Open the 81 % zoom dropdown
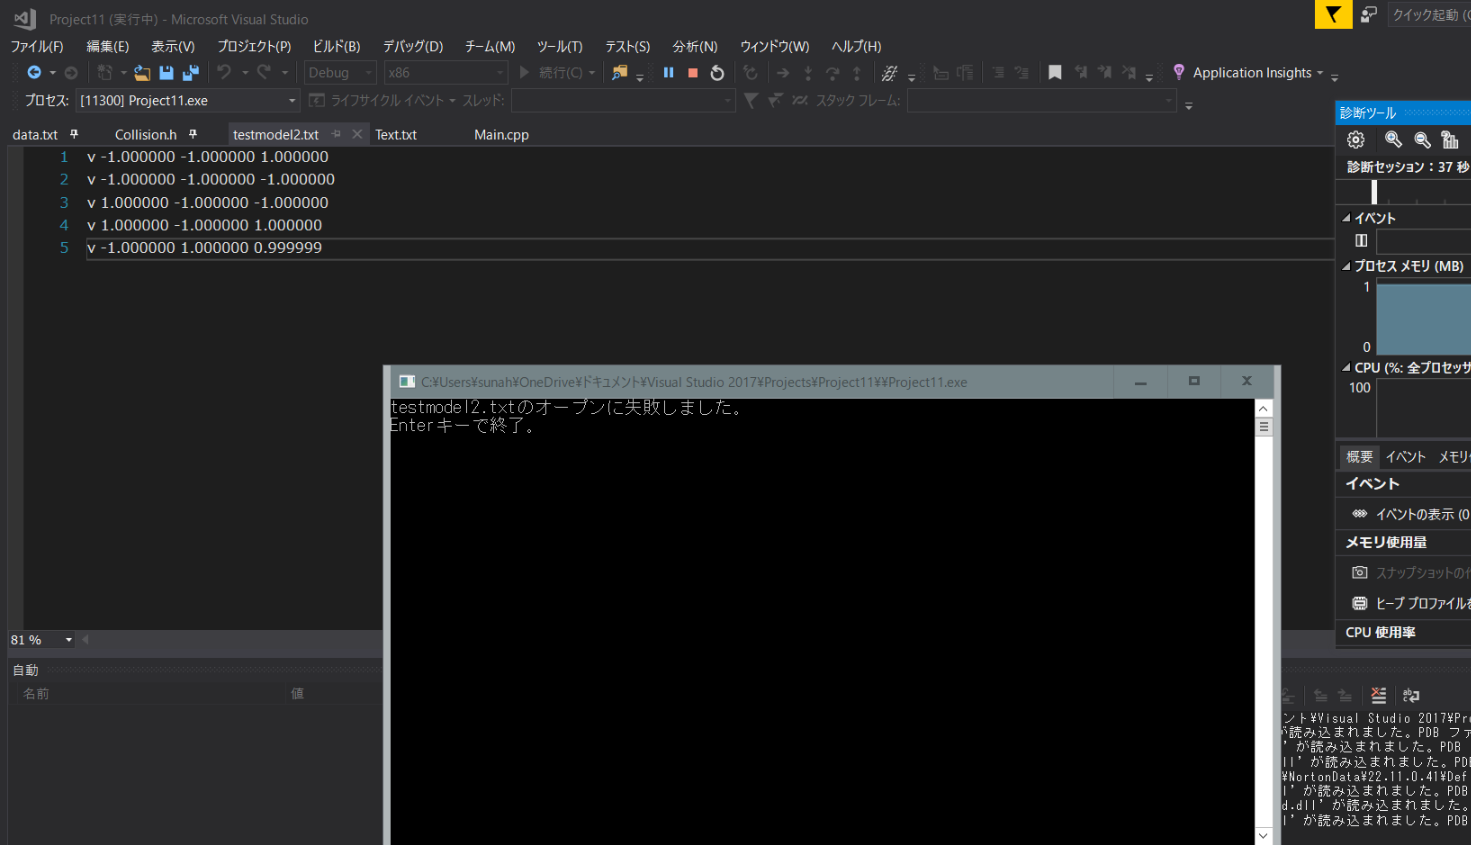The image size is (1471, 845). [x=69, y=640]
